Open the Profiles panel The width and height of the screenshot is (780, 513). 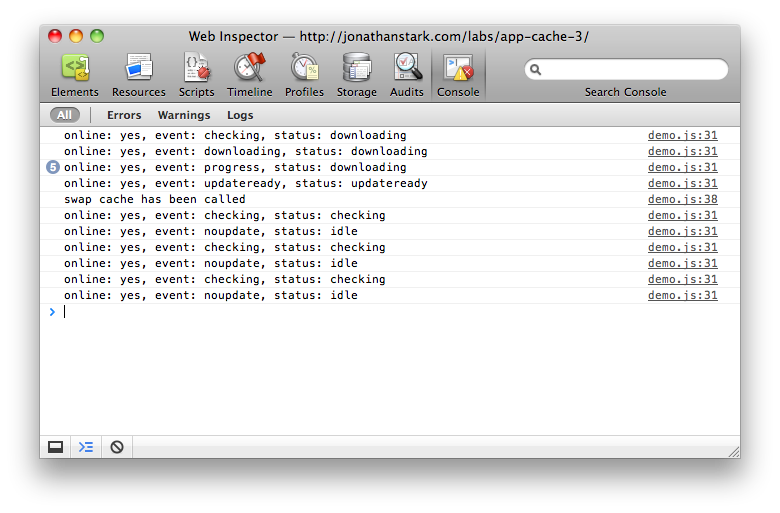pyautogui.click(x=304, y=75)
